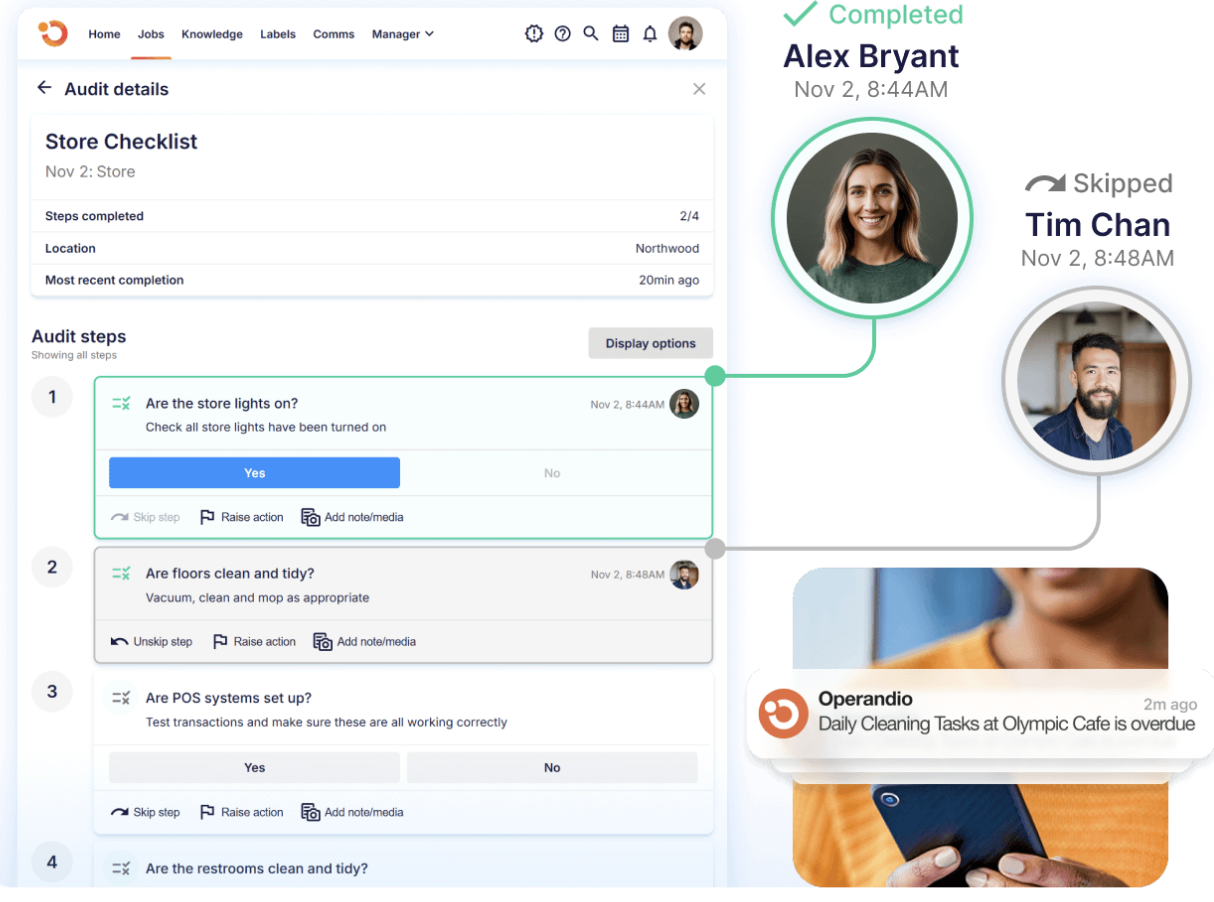This screenshot has width=1214, height=902.
Task: Select No for store lights on
Action: coord(552,473)
